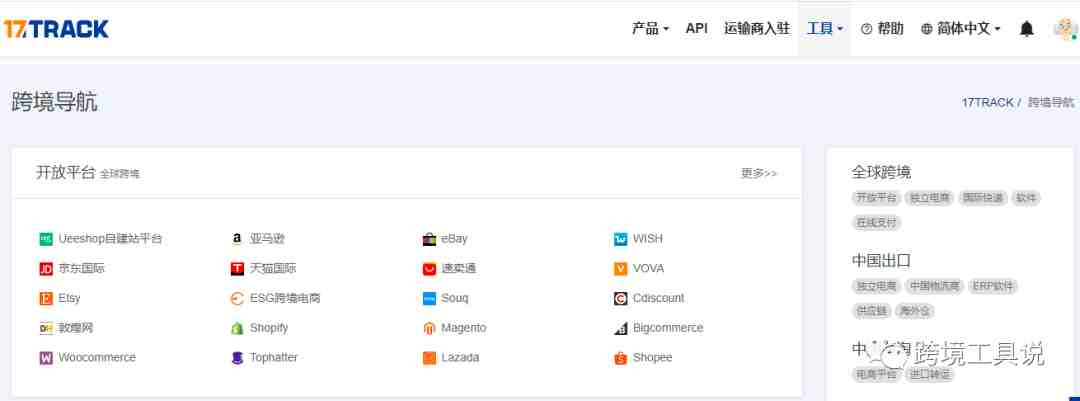Click the Souq blue icon
Viewport: 1080px width, 401px height.
pos(429,298)
